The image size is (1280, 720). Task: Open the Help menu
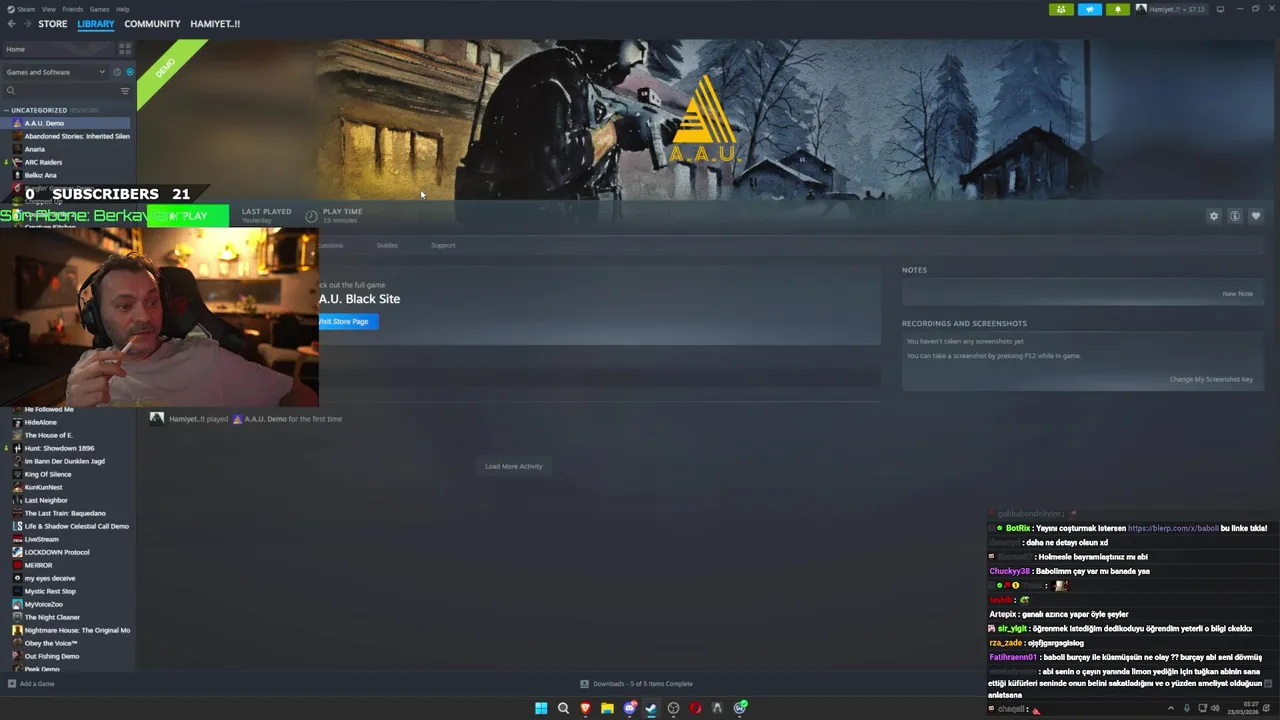coord(122,9)
